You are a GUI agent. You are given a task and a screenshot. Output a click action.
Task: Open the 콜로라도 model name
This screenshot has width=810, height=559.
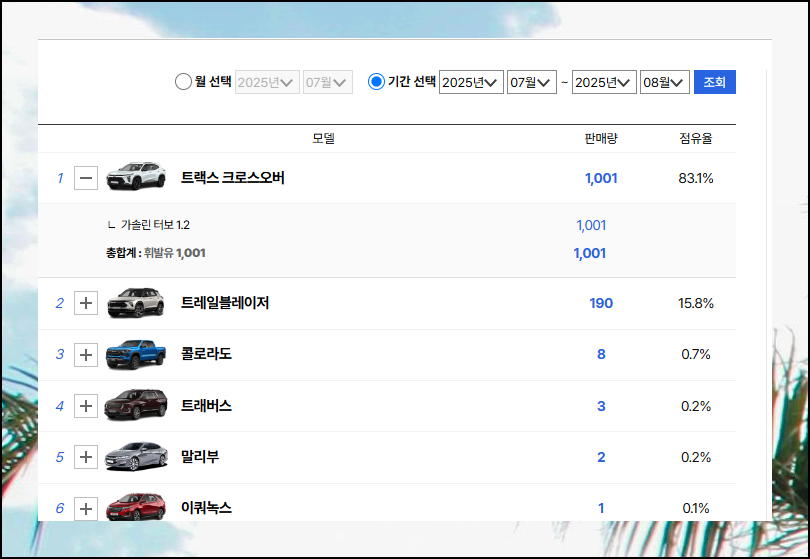pos(206,354)
